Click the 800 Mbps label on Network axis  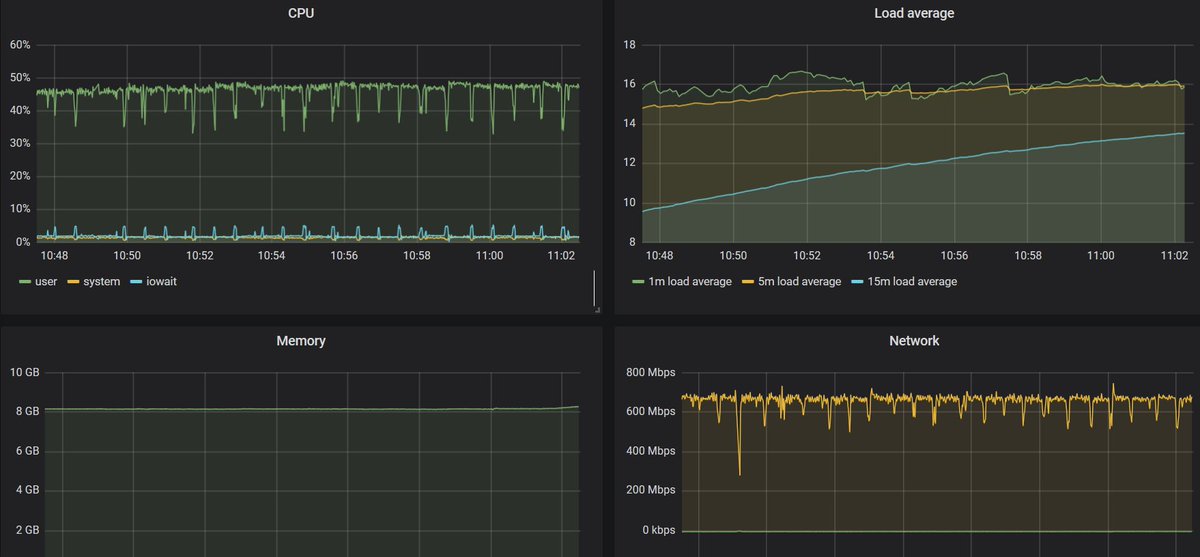tap(651, 373)
